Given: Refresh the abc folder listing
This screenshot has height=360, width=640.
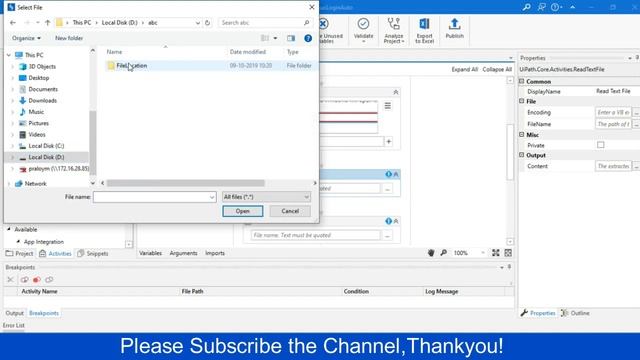Looking at the screenshot, I should 207,23.
